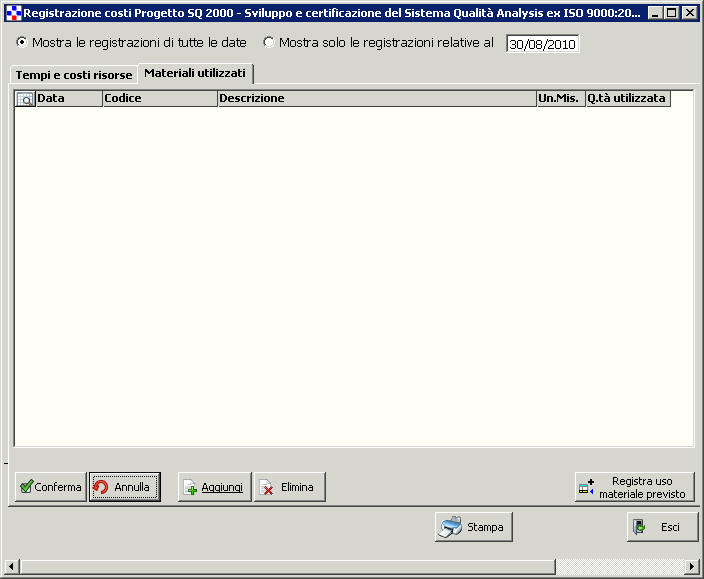
Task: Open Registra uso materiale previsto
Action: pyautogui.click(x=635, y=487)
